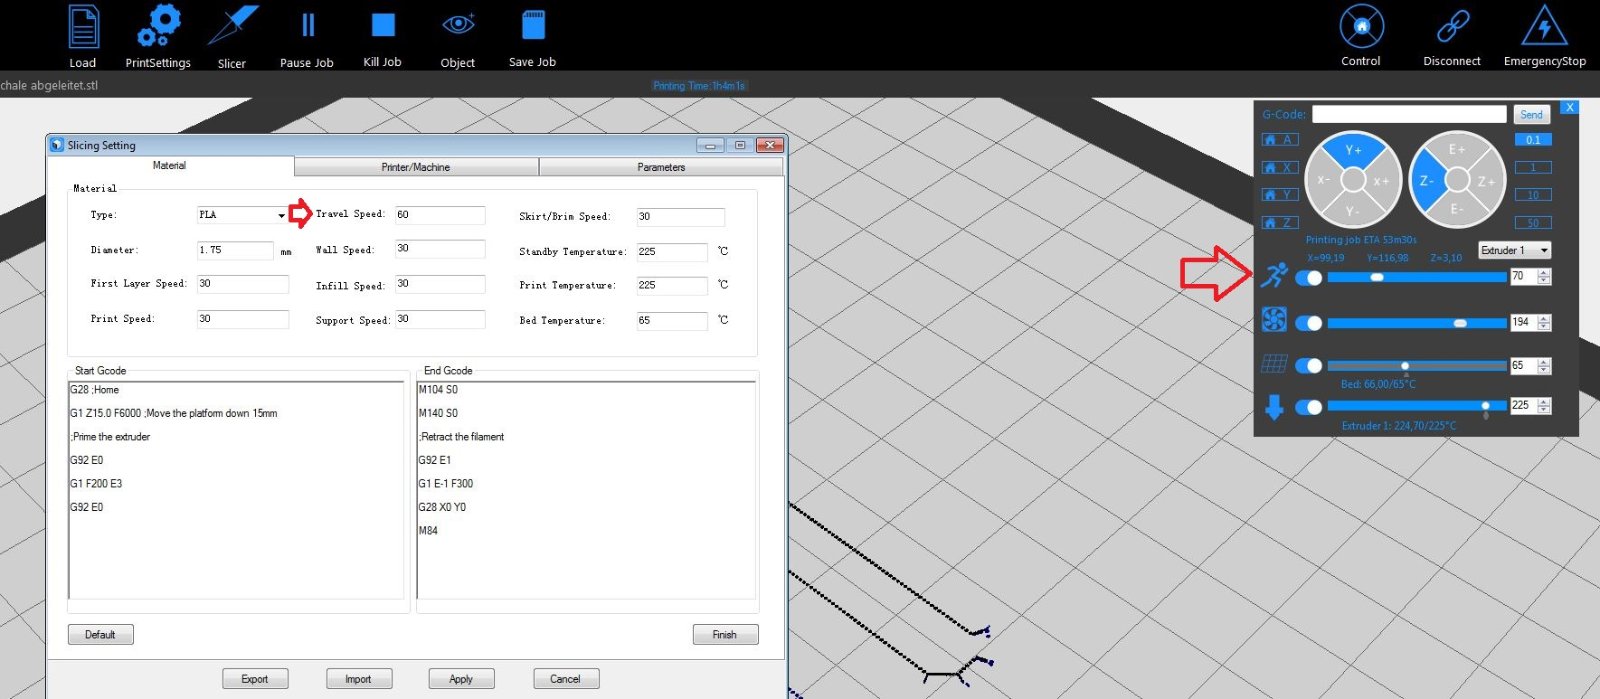This screenshot has width=1600, height=699.
Task: Toggle the fan switch
Action: [x=1308, y=322]
